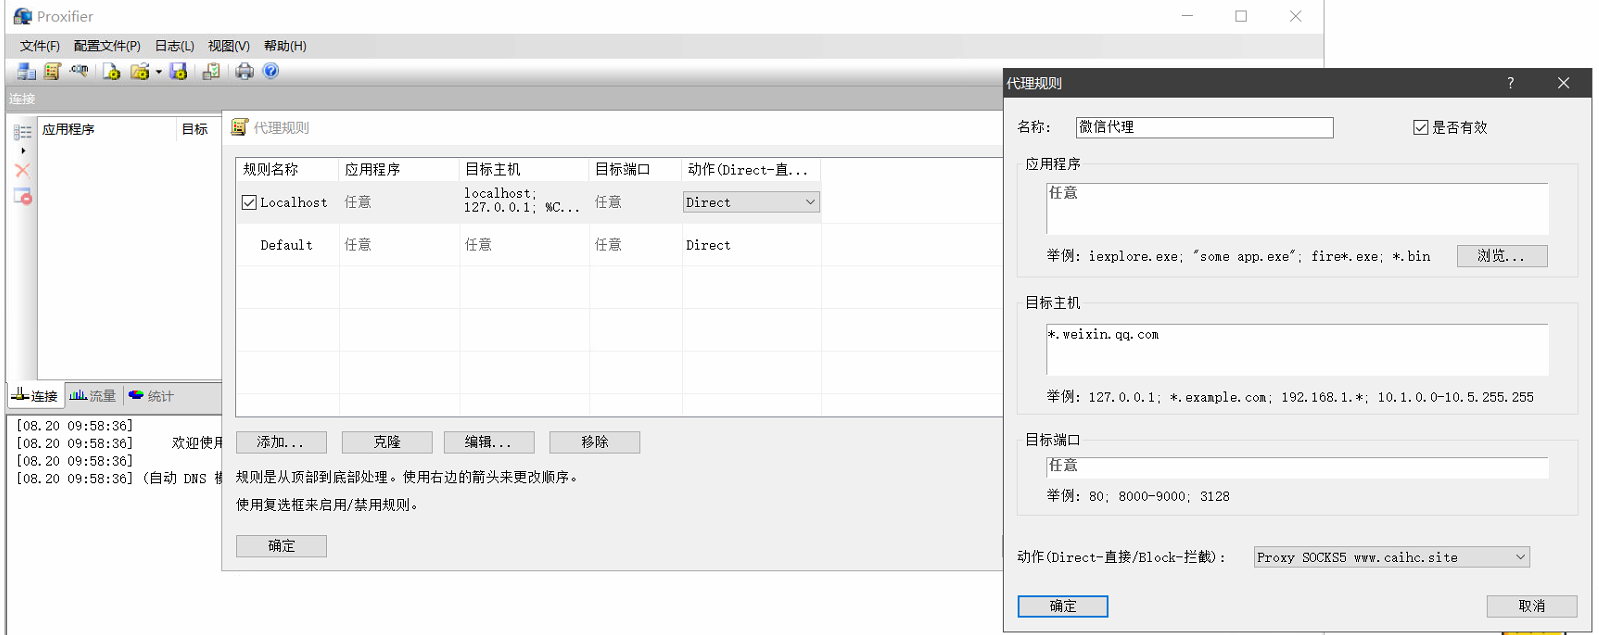Maximize the Proxifier main window
The image size is (1599, 635).
point(1241,16)
